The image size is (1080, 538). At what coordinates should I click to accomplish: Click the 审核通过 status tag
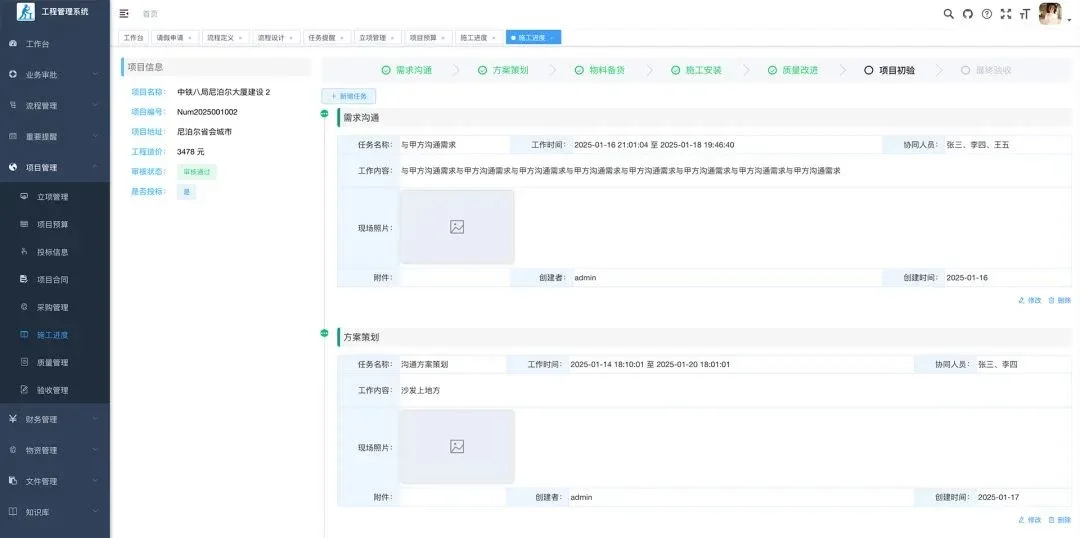(x=196, y=172)
